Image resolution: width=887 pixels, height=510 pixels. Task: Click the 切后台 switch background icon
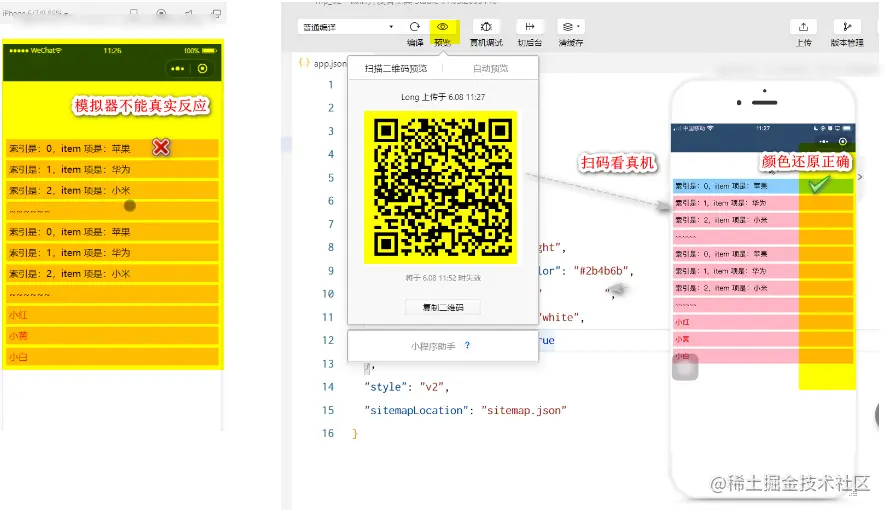[x=530, y=27]
